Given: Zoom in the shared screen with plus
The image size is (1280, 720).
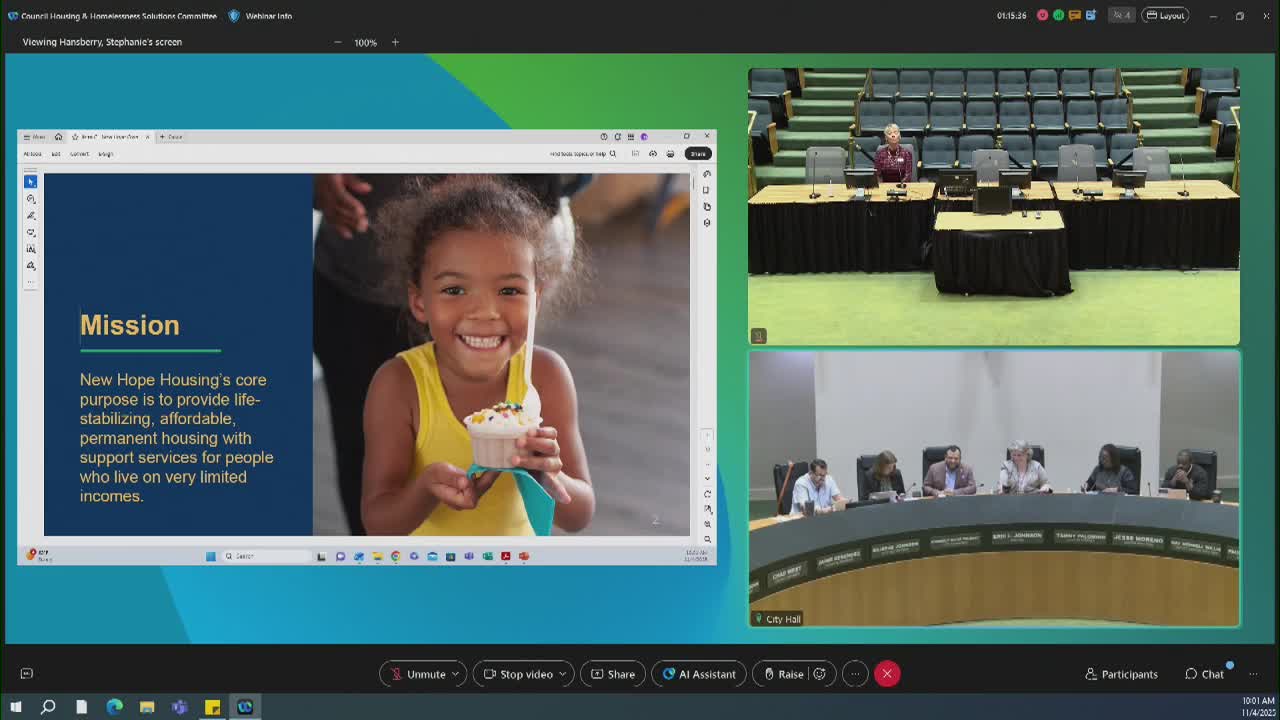Looking at the screenshot, I should 395,42.
